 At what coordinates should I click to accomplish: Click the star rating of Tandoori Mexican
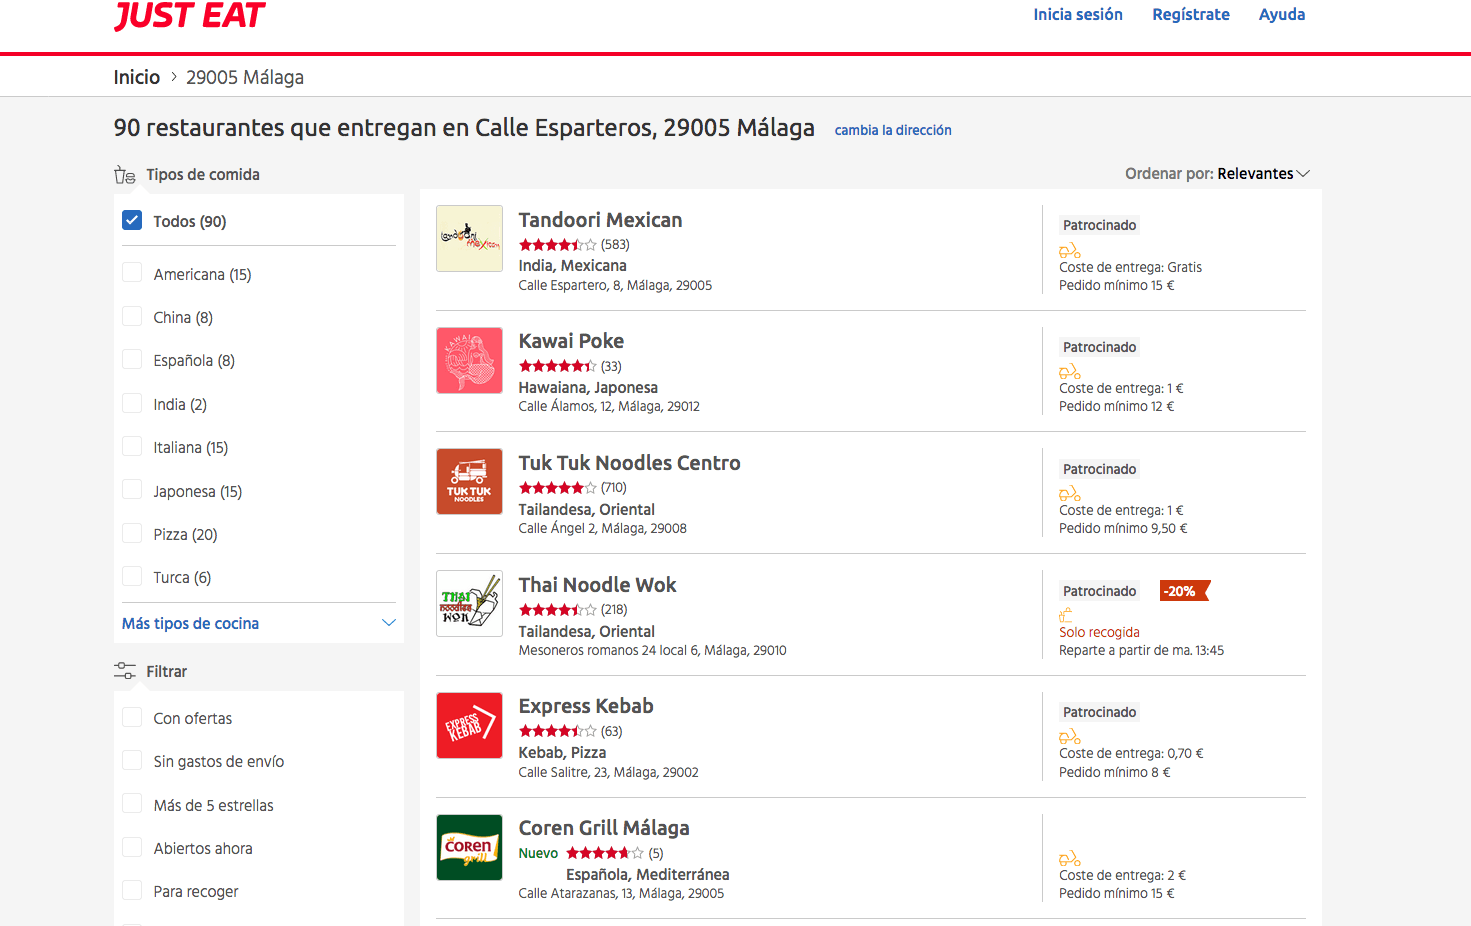pos(557,245)
